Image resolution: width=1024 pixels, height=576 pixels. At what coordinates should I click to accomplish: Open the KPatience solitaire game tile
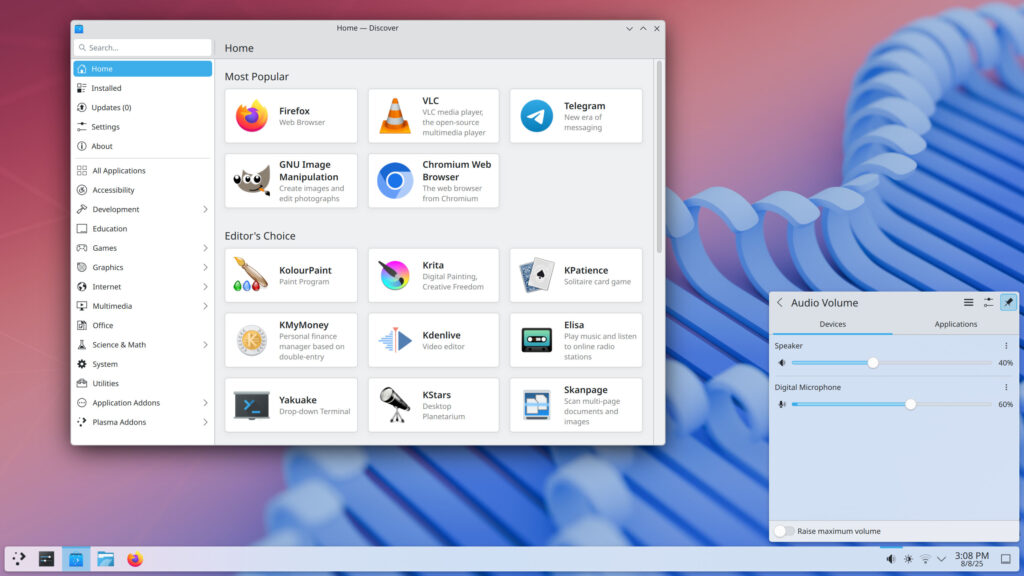click(576, 275)
